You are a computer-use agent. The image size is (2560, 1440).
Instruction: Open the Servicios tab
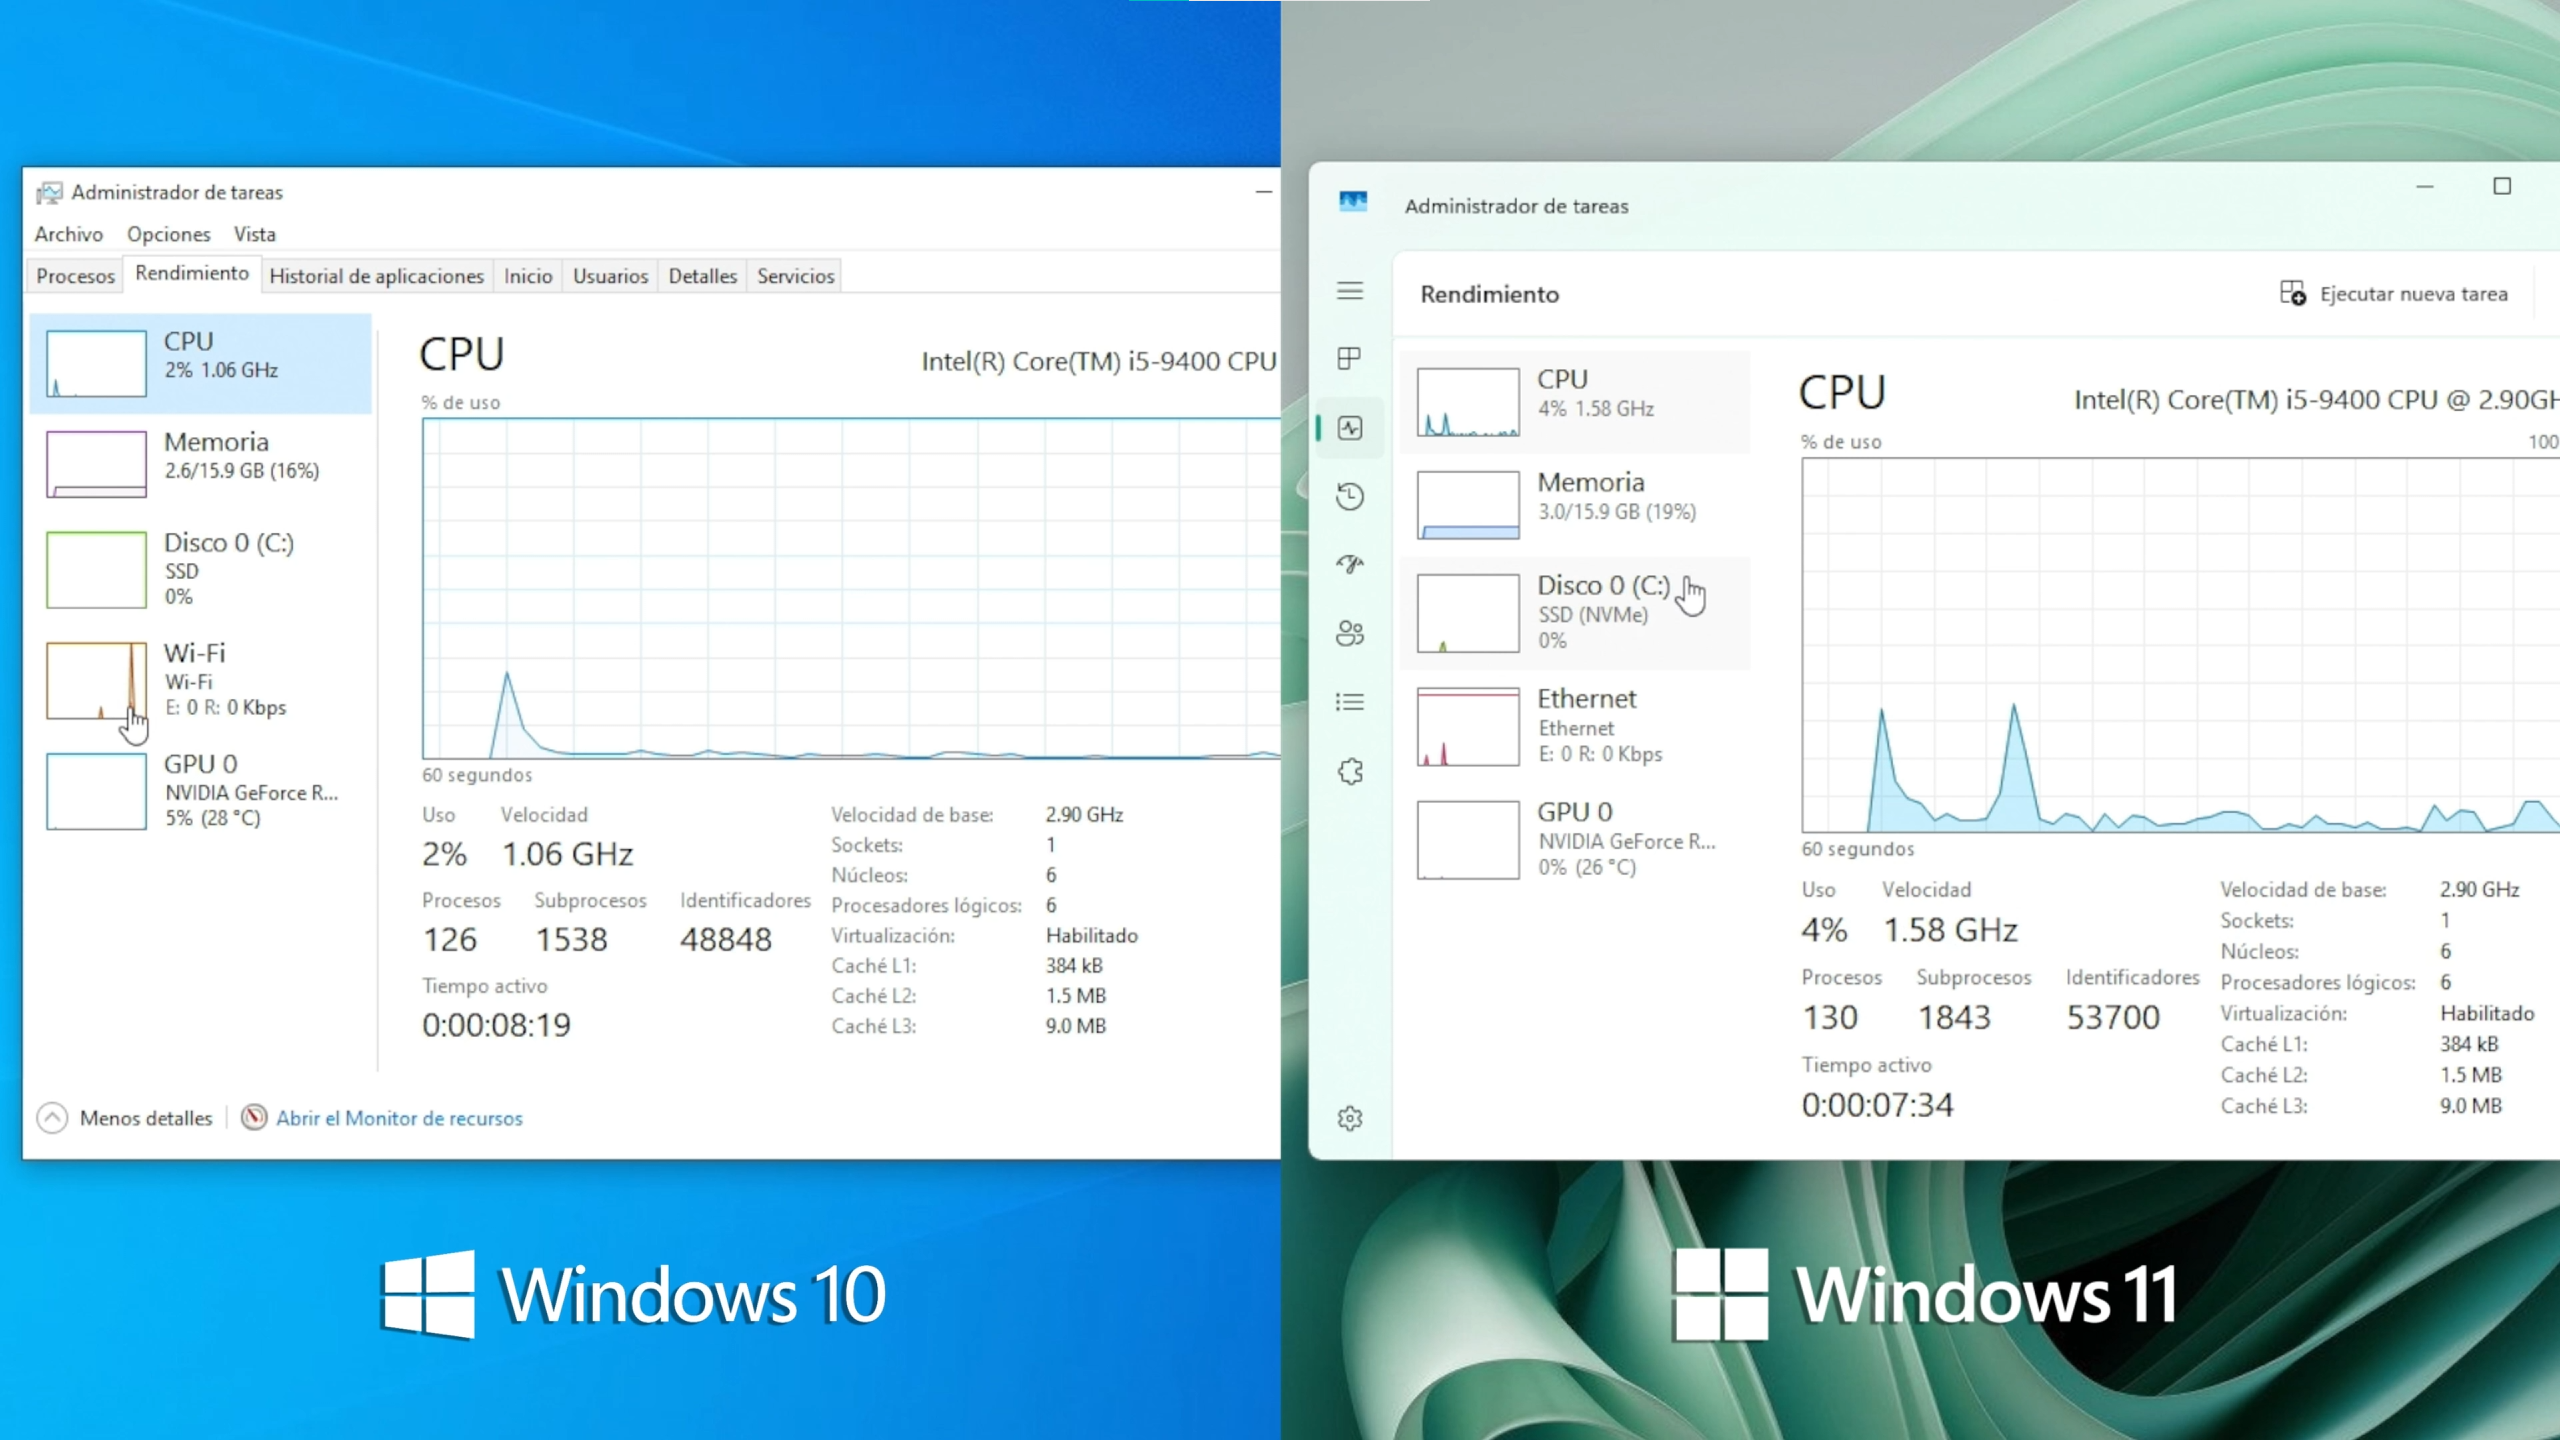796,276
